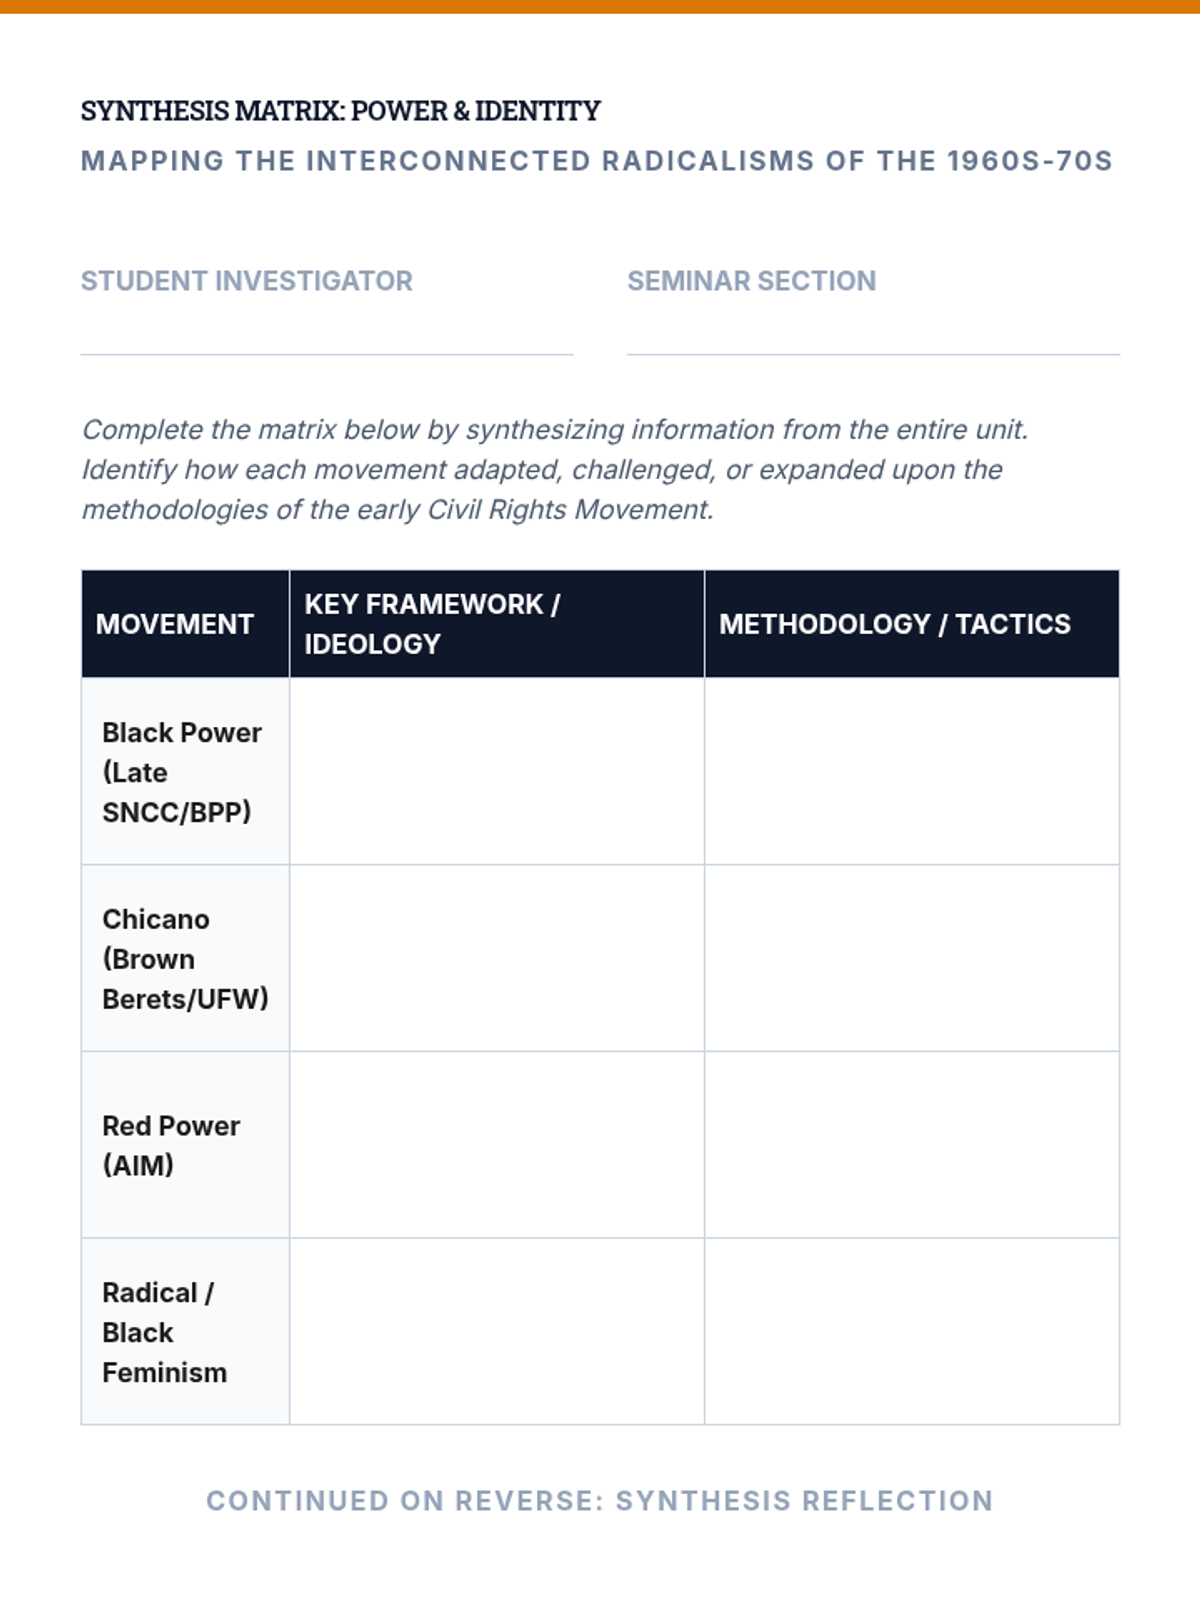The image size is (1200, 1600).
Task: Click the italic instructions paragraph
Action: [555, 469]
